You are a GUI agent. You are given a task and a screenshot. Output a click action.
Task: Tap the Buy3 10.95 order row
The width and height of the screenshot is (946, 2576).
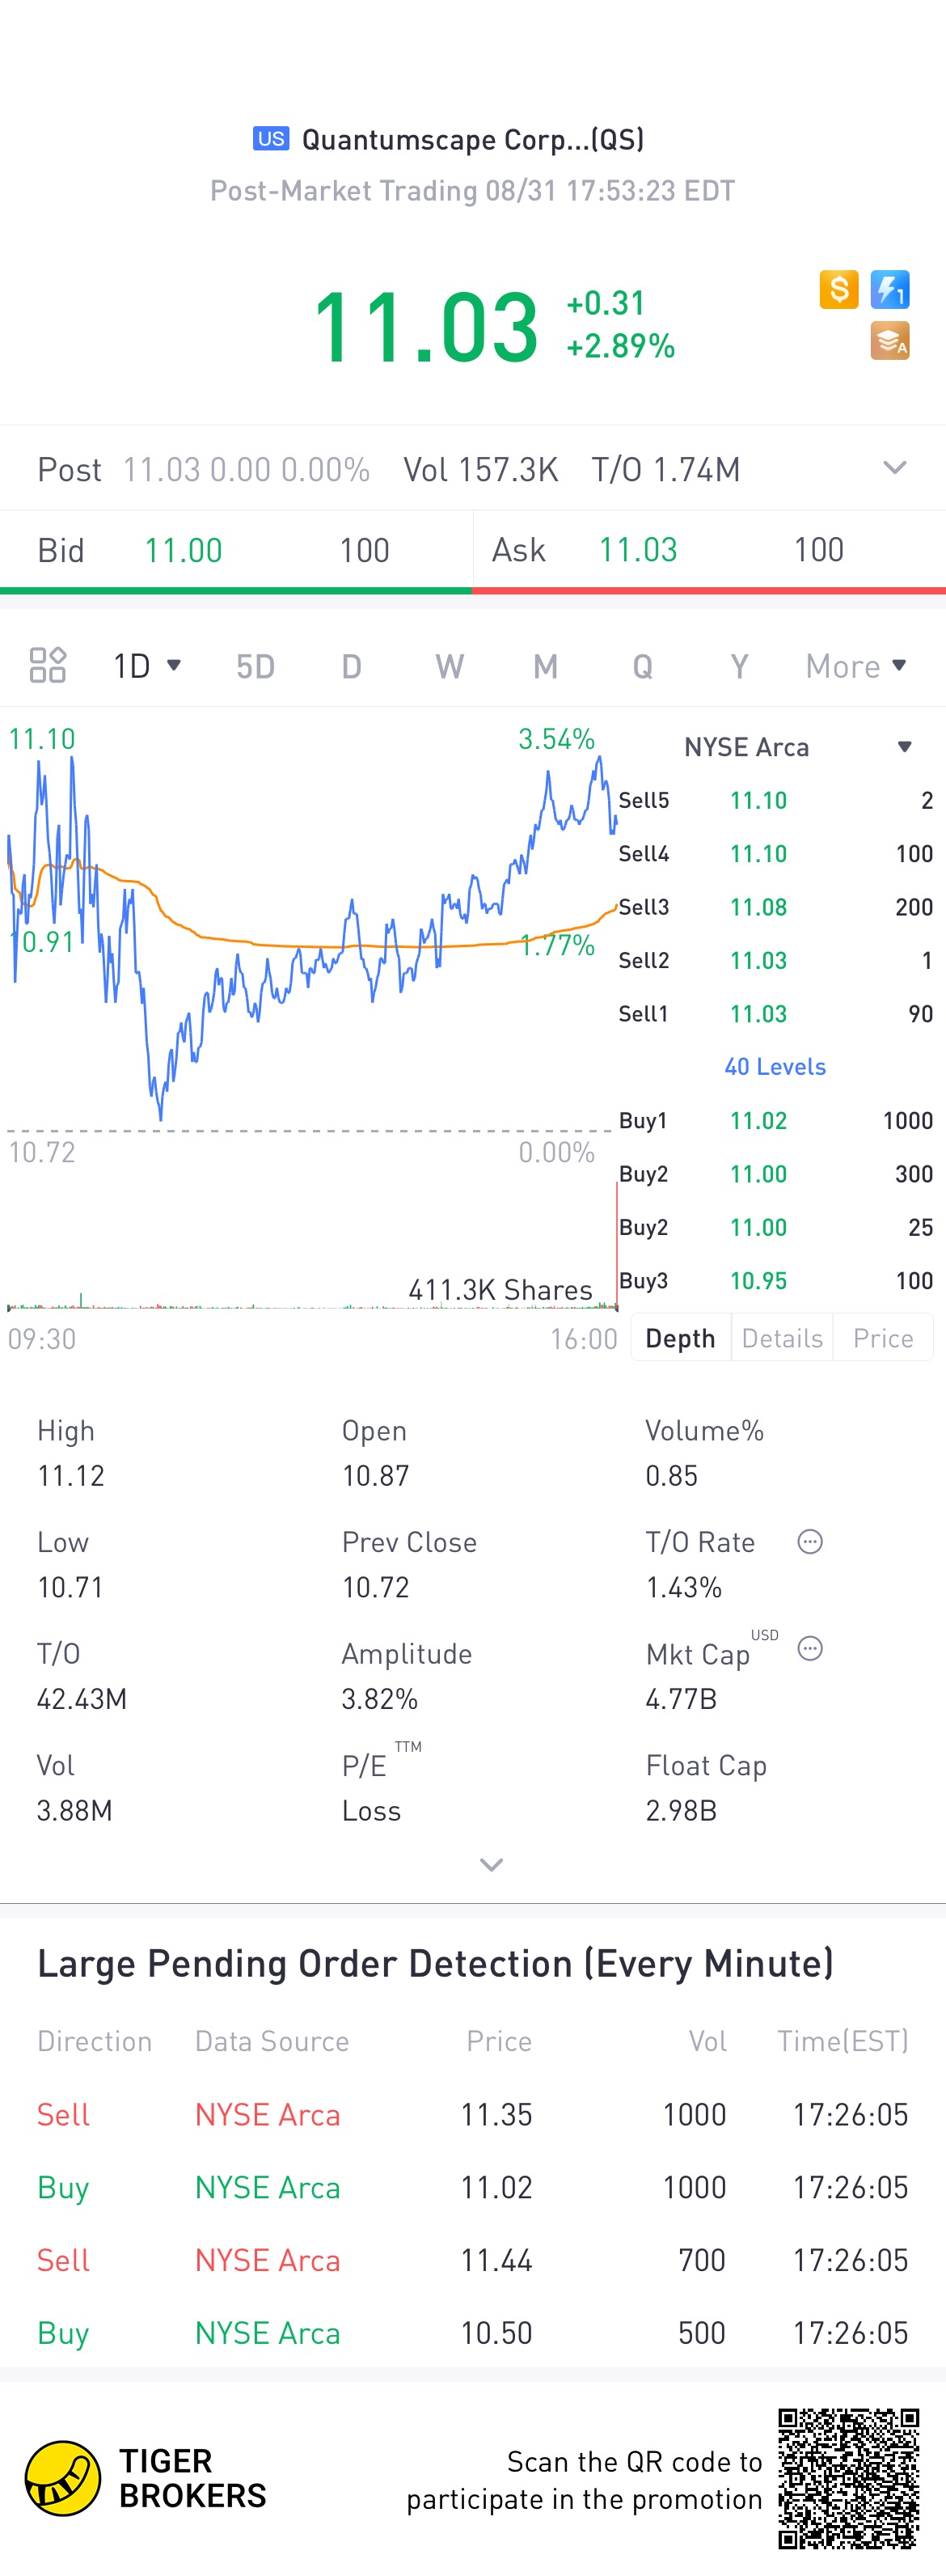[x=775, y=1281]
